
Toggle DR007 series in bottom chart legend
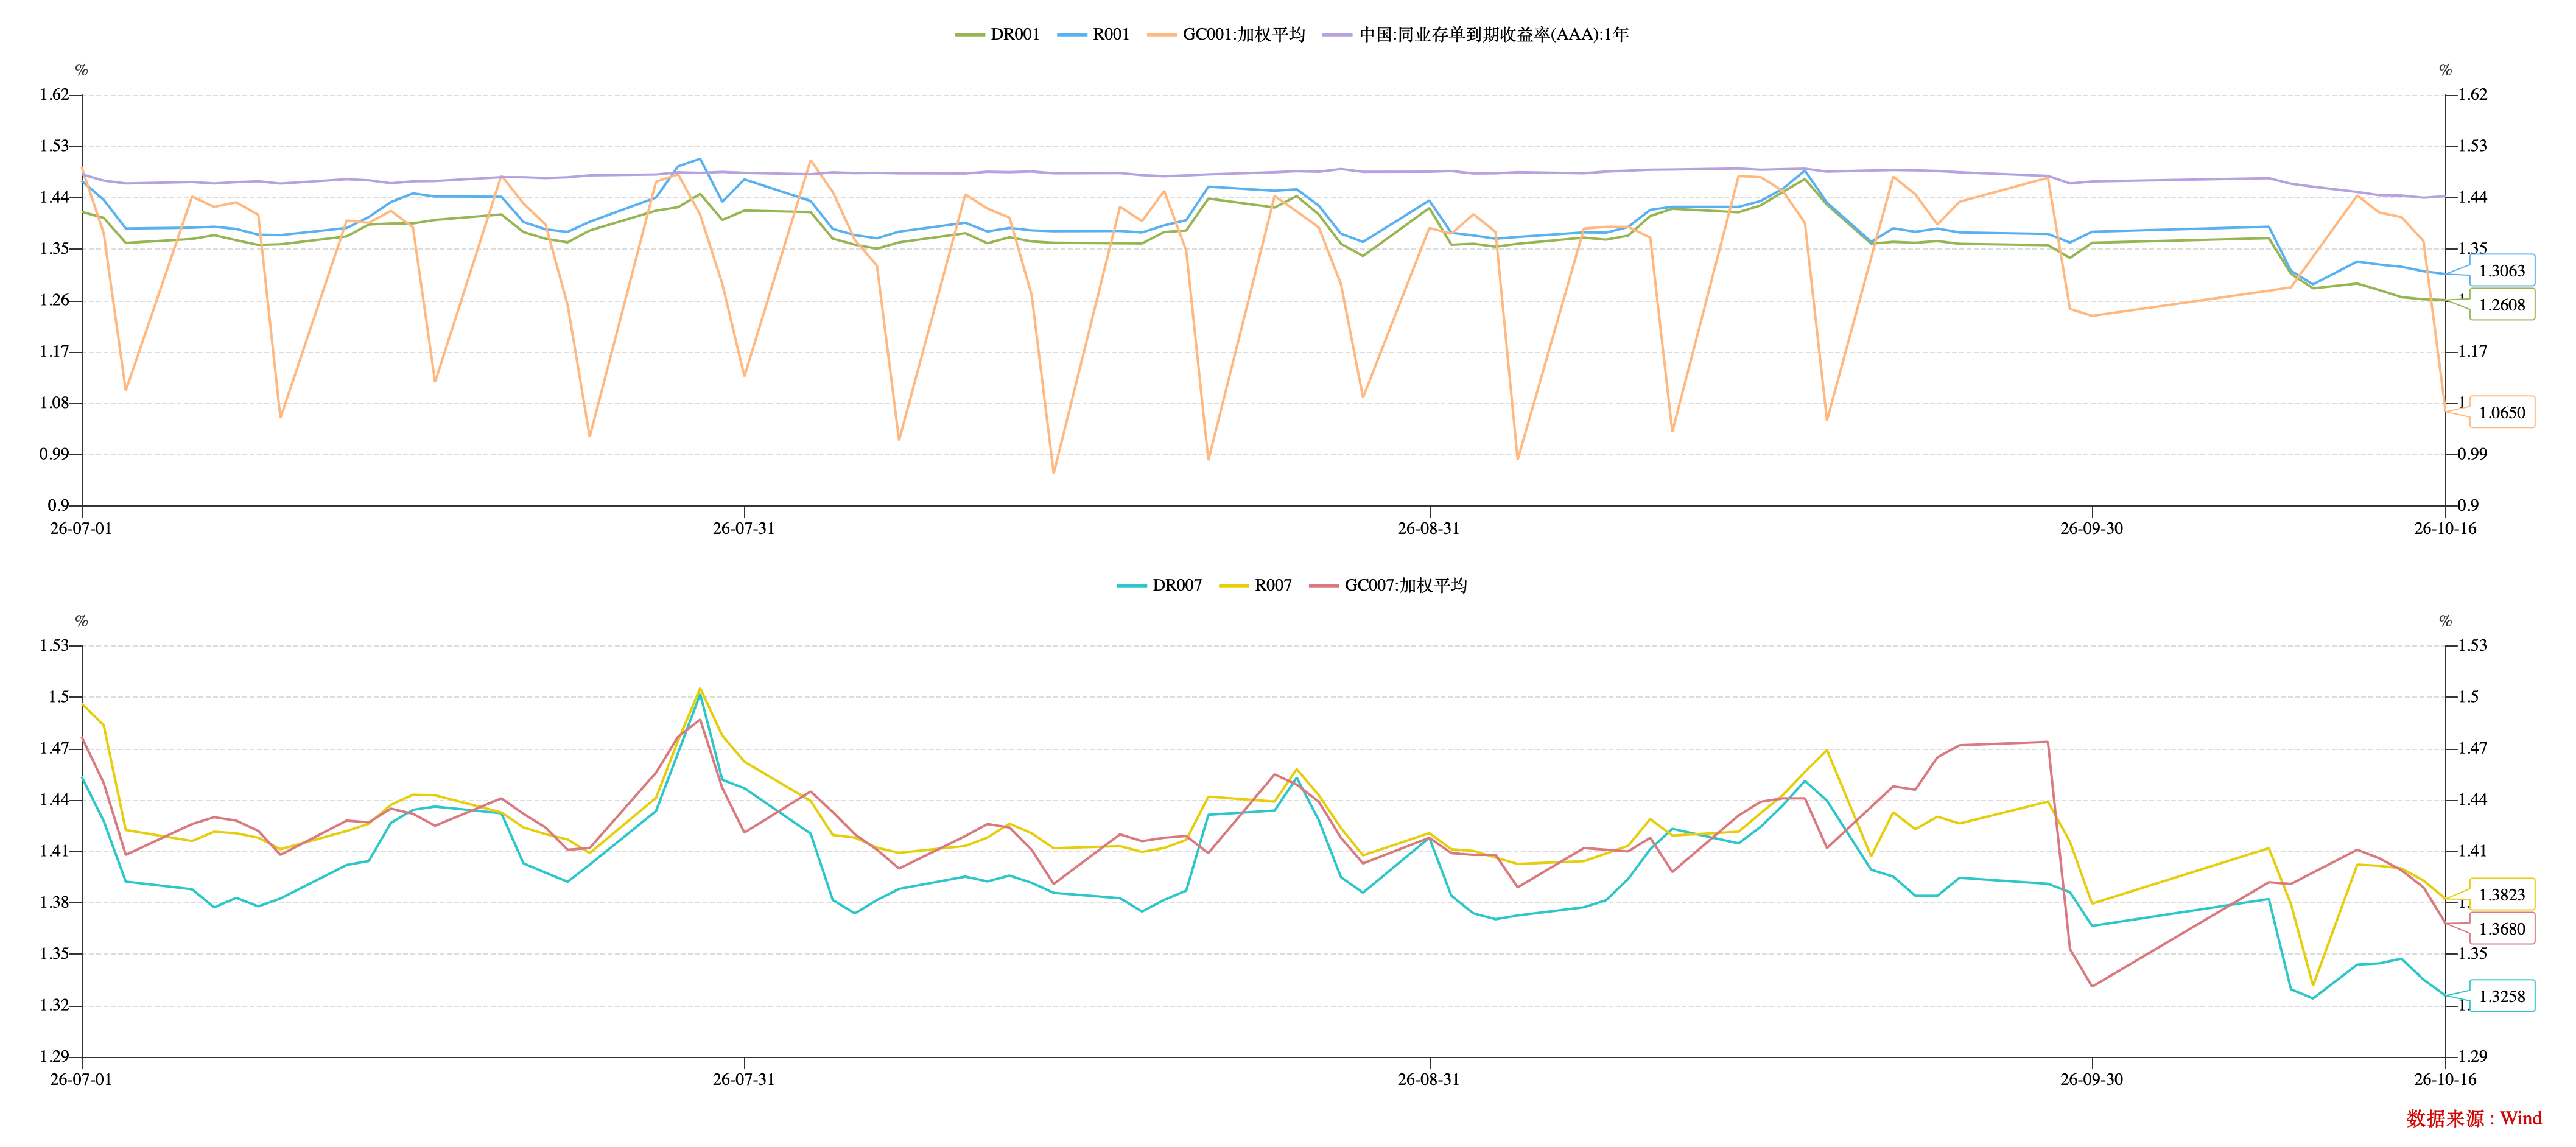point(1159,585)
